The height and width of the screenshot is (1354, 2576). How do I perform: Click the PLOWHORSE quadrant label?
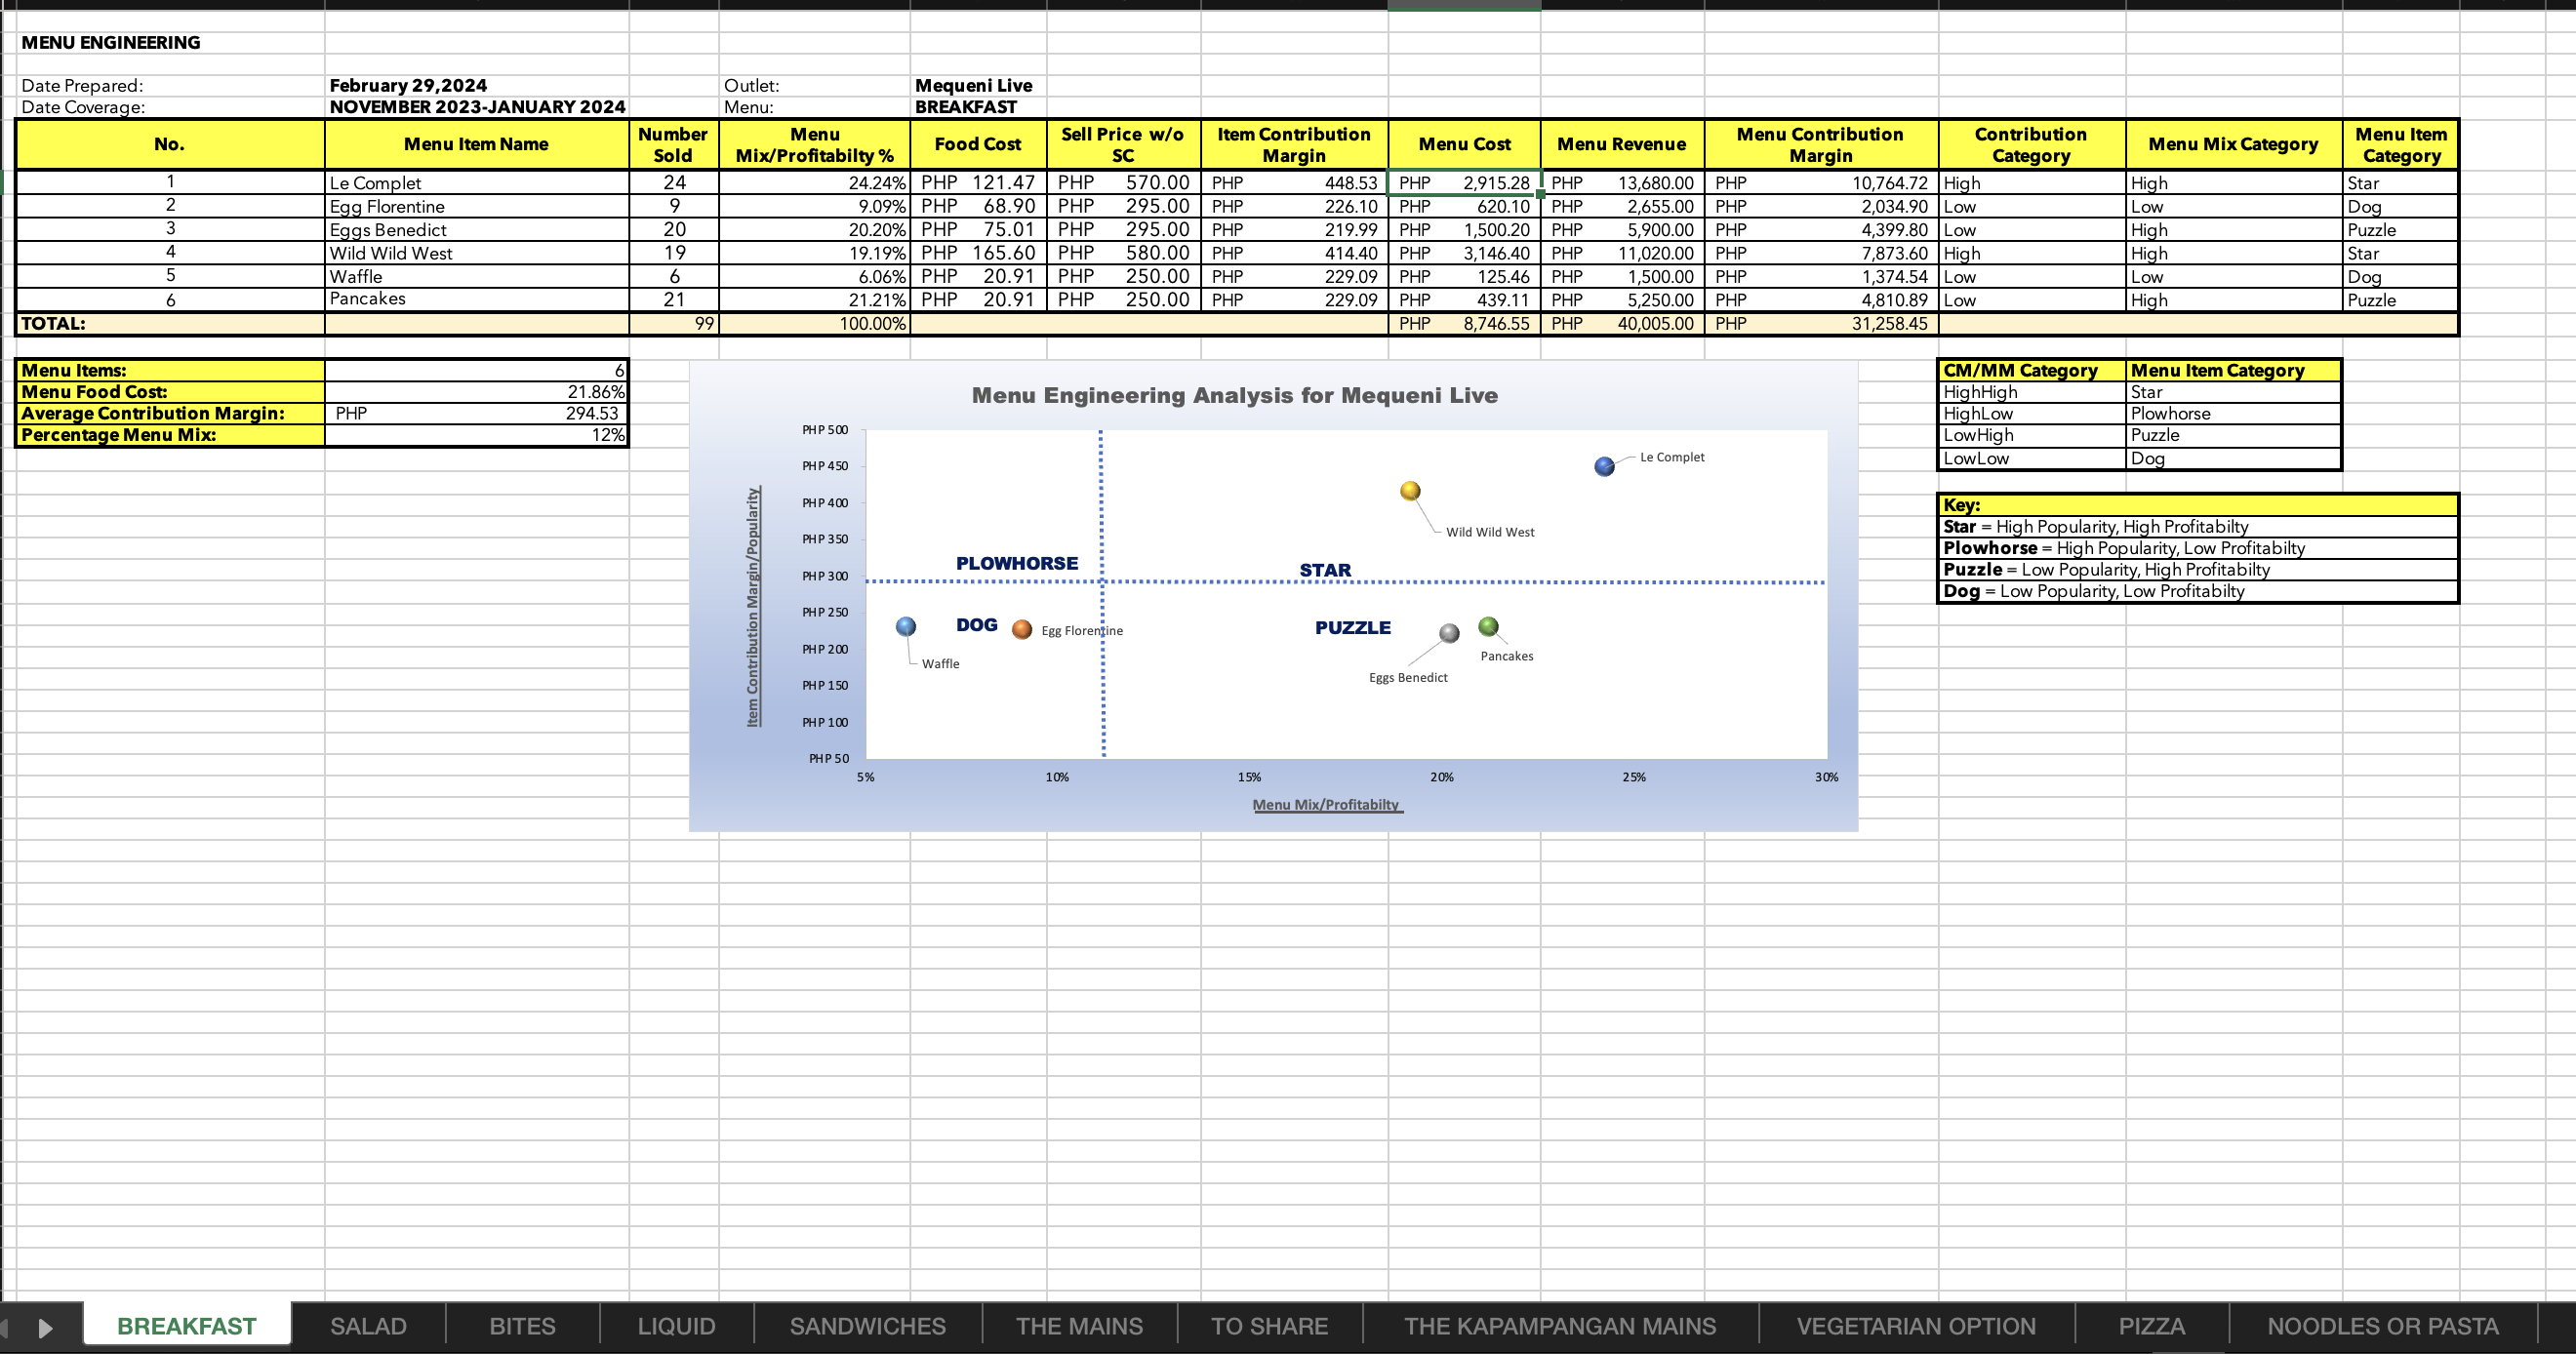(1016, 563)
